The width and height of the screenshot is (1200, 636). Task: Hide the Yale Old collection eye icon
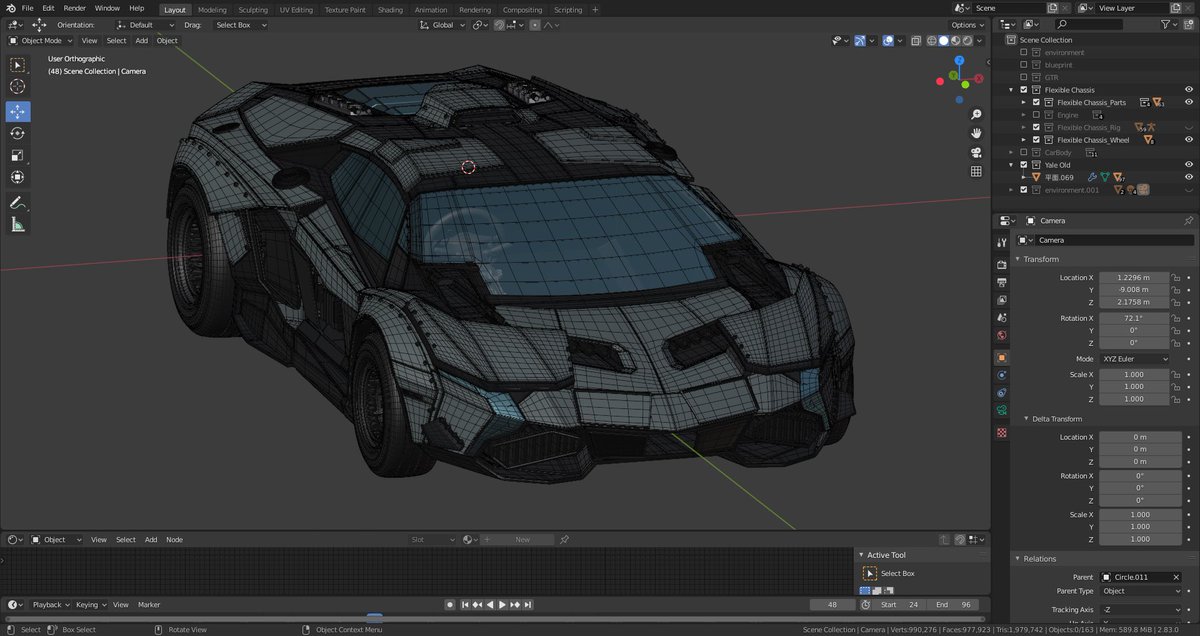tap(1188, 165)
